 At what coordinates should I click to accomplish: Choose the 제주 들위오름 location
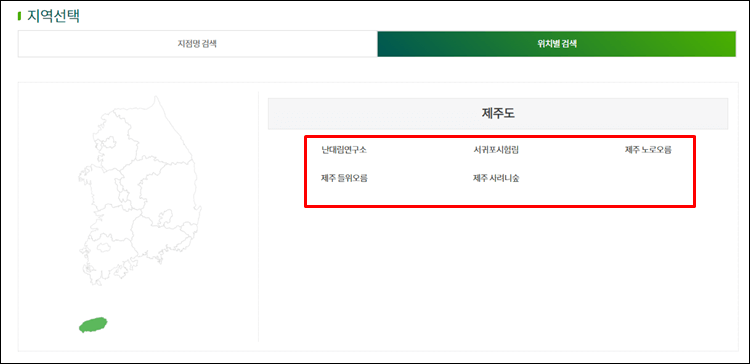coord(344,178)
